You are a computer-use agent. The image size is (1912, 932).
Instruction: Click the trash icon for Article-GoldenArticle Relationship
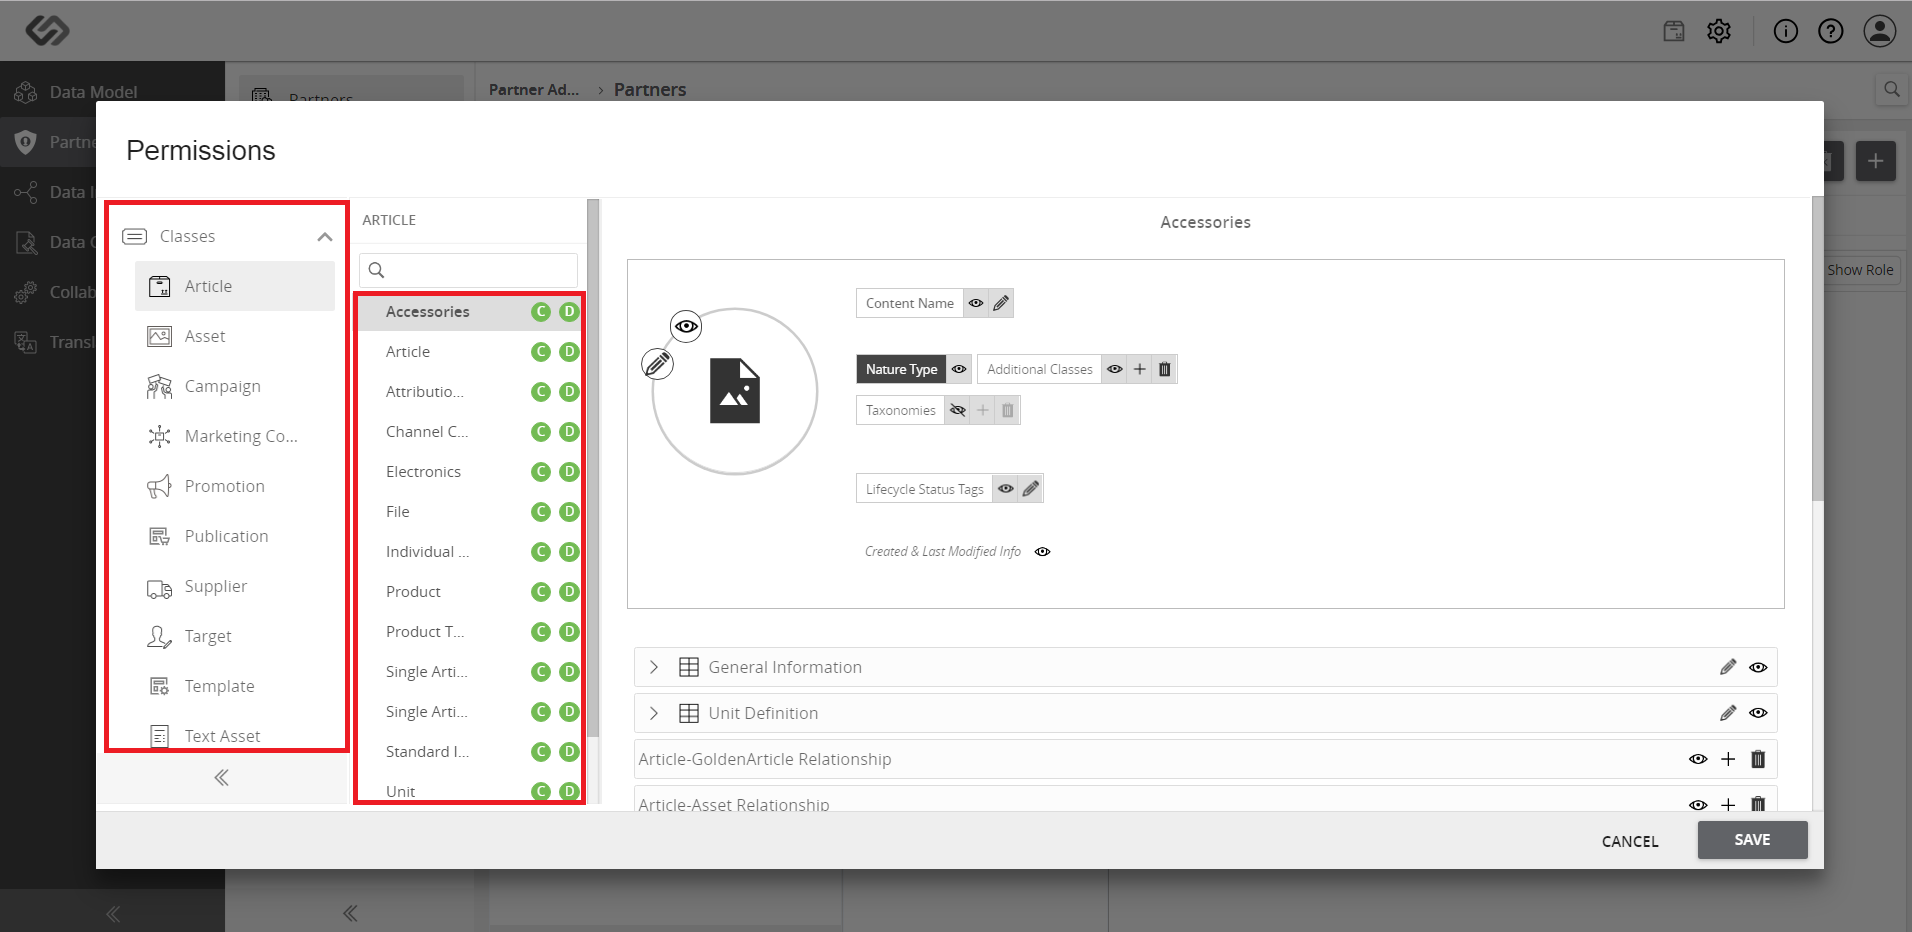[x=1758, y=759]
